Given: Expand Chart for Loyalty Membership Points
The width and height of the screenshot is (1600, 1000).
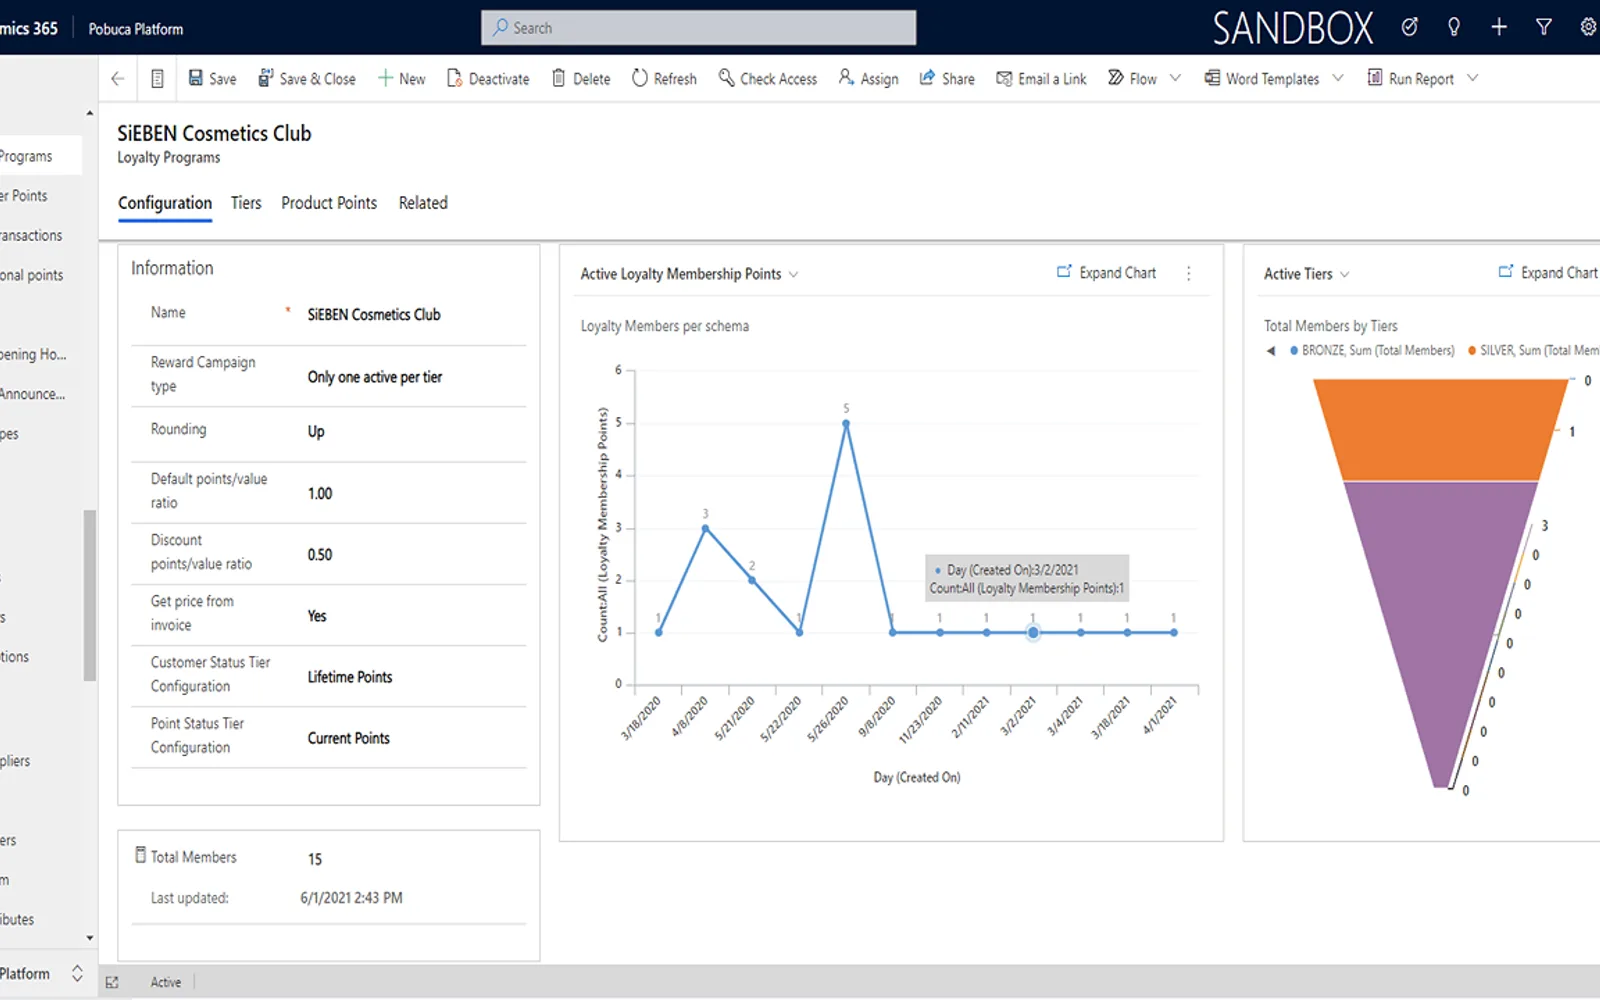Looking at the screenshot, I should [1107, 273].
